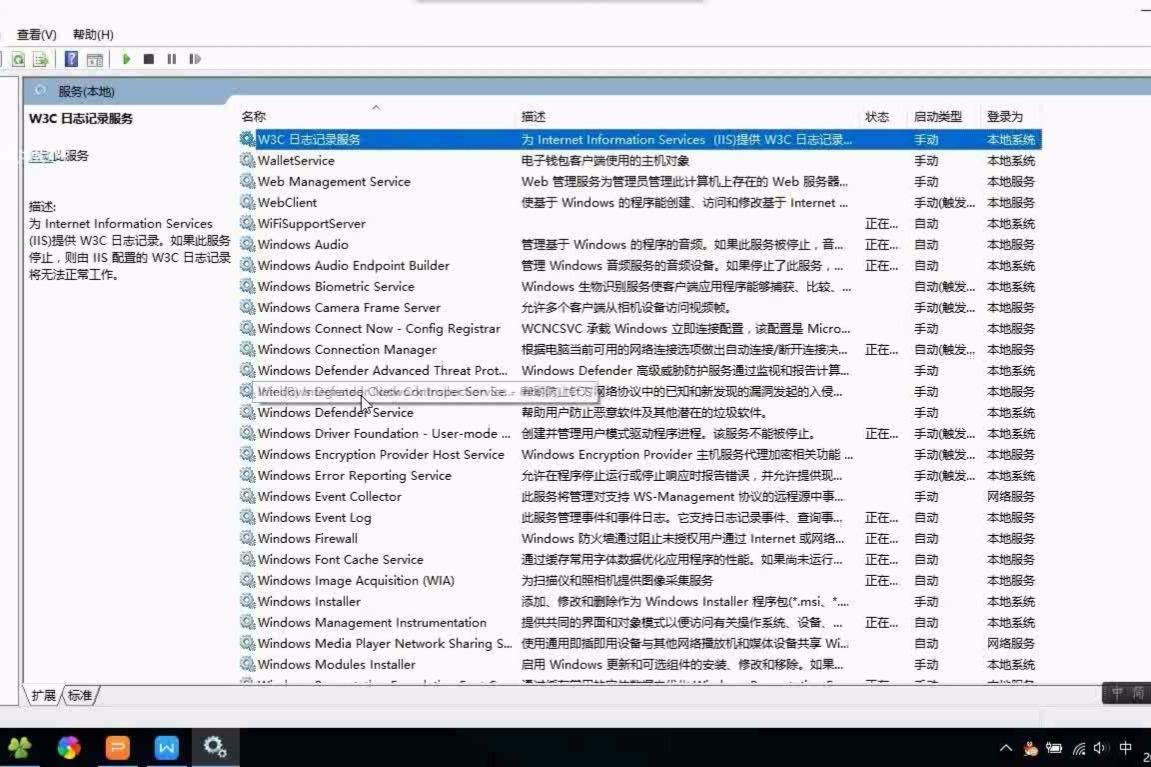Image resolution: width=1151 pixels, height=767 pixels.
Task: Sort by the 状态 column header
Action: coord(876,117)
